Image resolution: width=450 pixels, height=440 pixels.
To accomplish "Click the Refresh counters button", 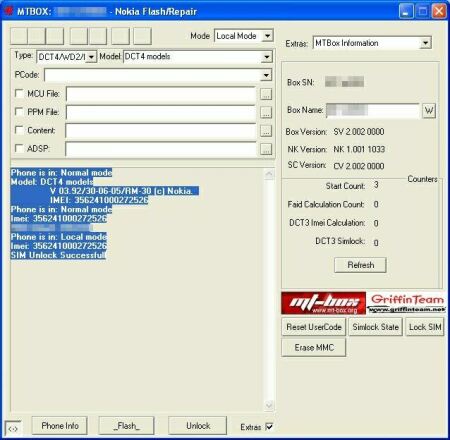I will [x=360, y=265].
